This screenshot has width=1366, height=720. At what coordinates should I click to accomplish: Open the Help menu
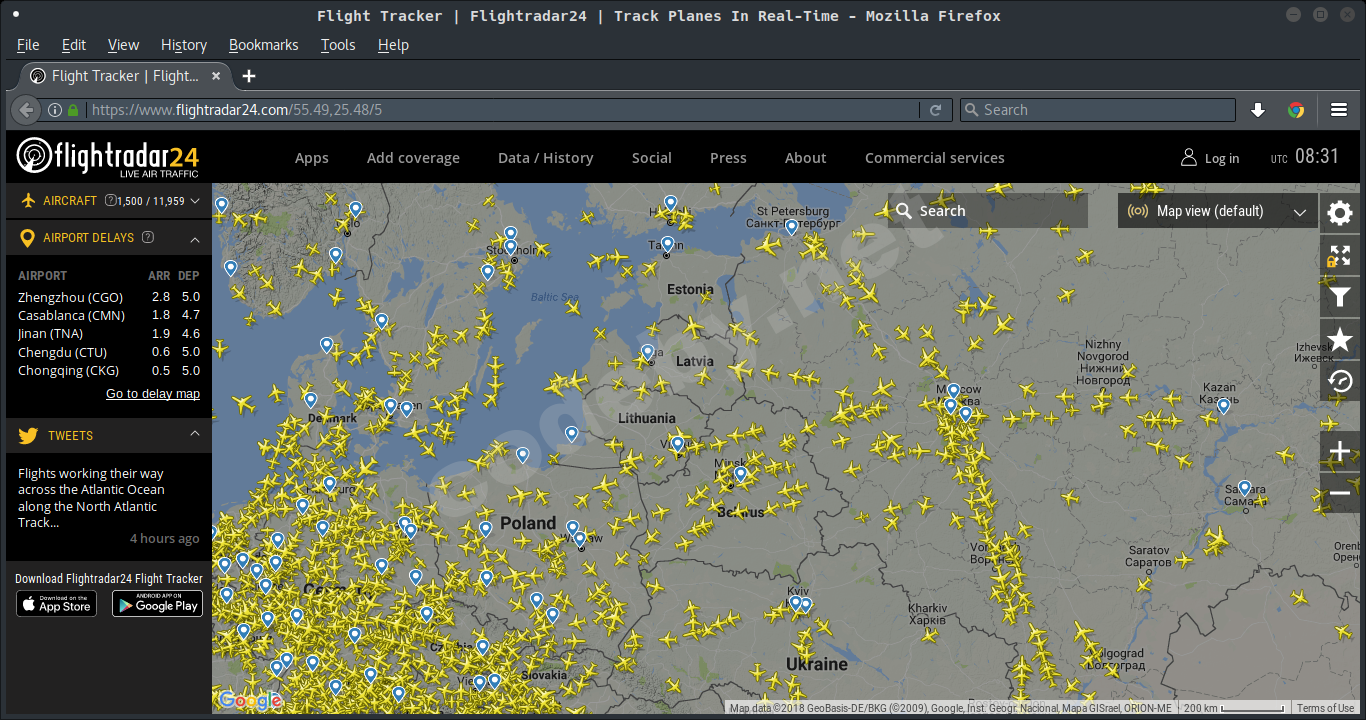click(393, 45)
